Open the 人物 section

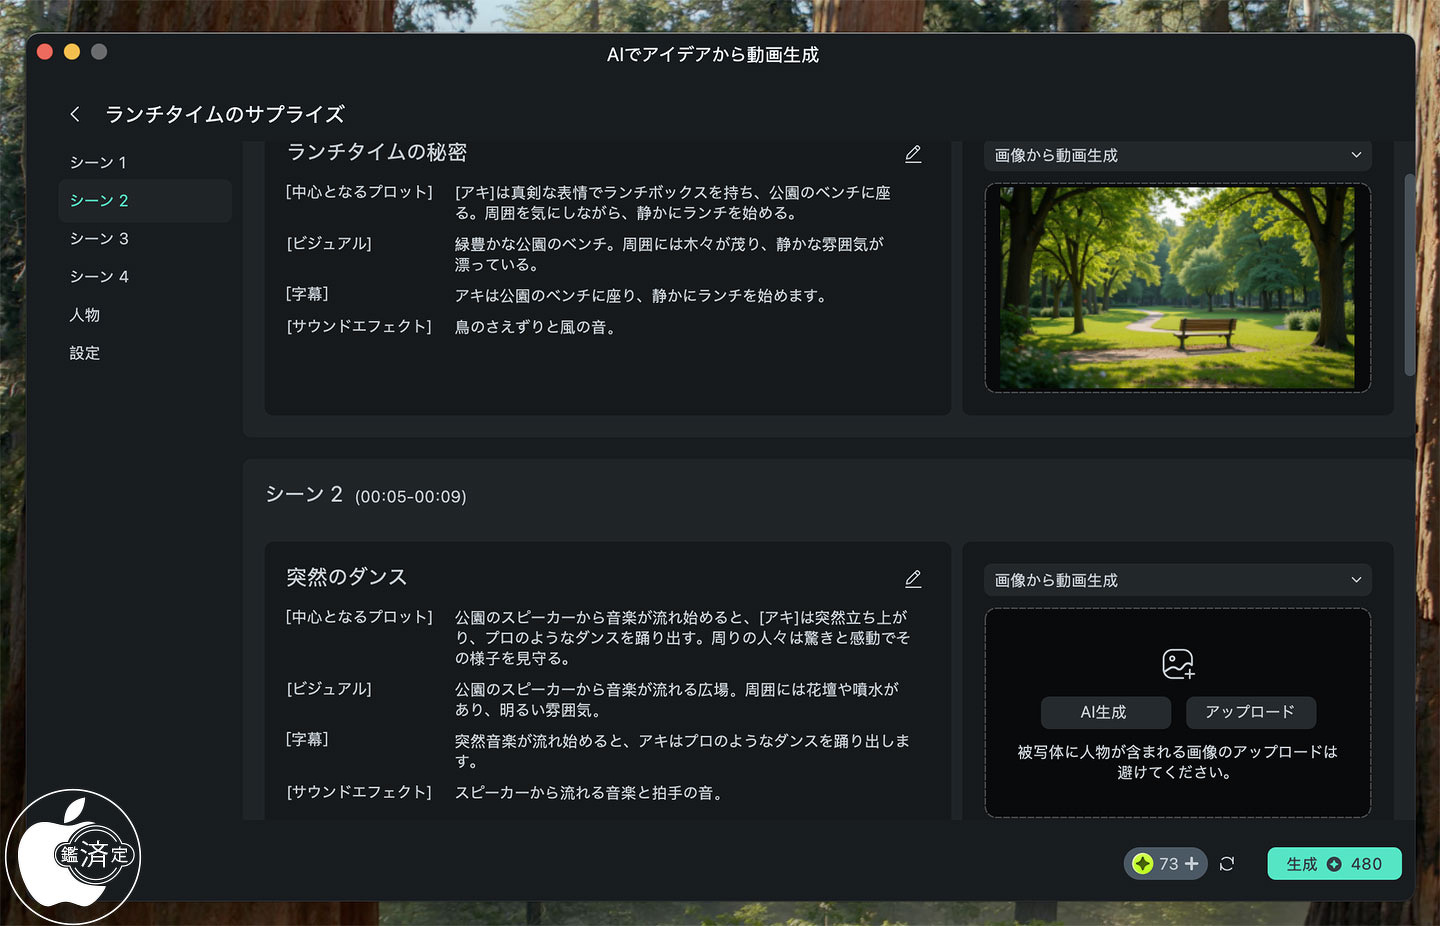coord(85,314)
